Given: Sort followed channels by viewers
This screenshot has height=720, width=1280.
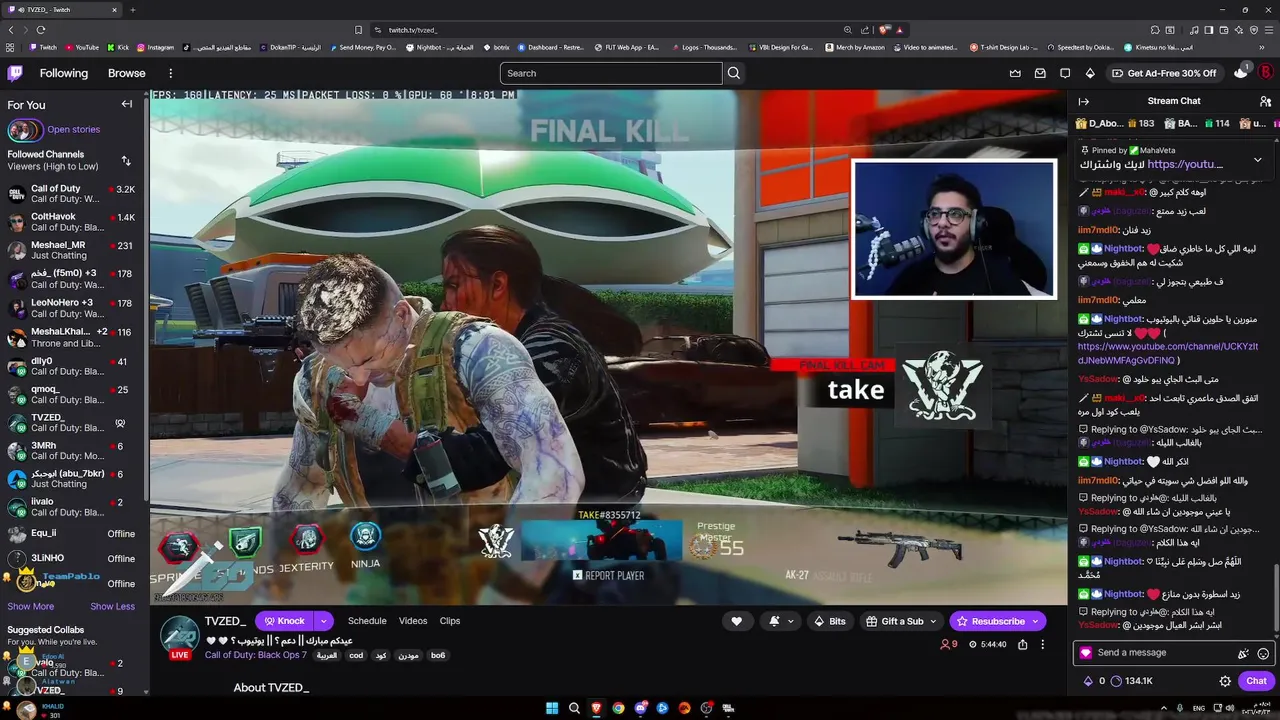Looking at the screenshot, I should (x=126, y=160).
